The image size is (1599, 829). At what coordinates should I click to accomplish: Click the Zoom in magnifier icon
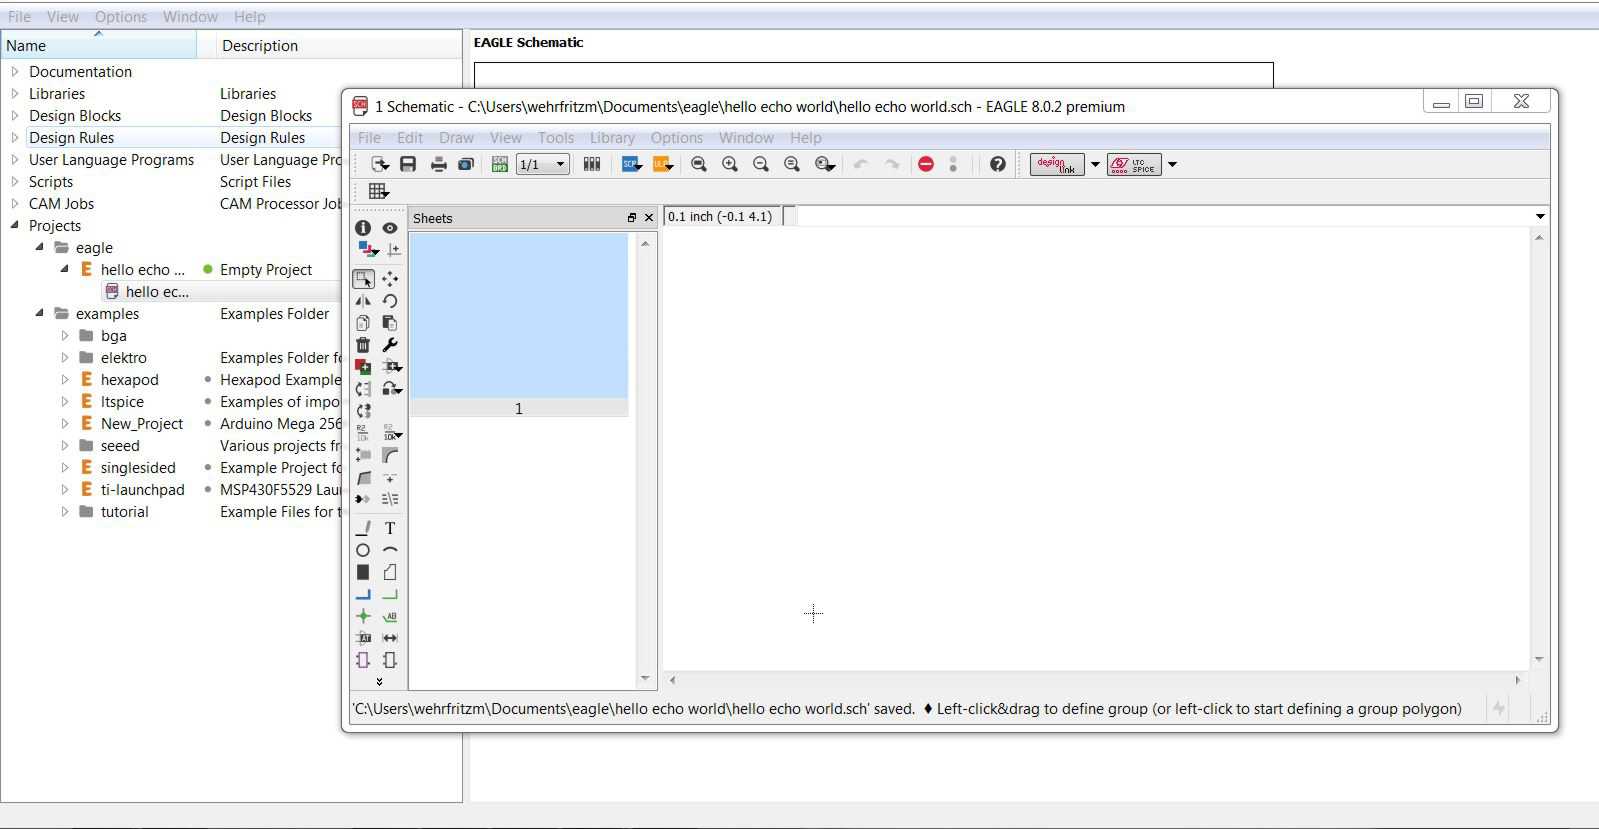point(730,164)
